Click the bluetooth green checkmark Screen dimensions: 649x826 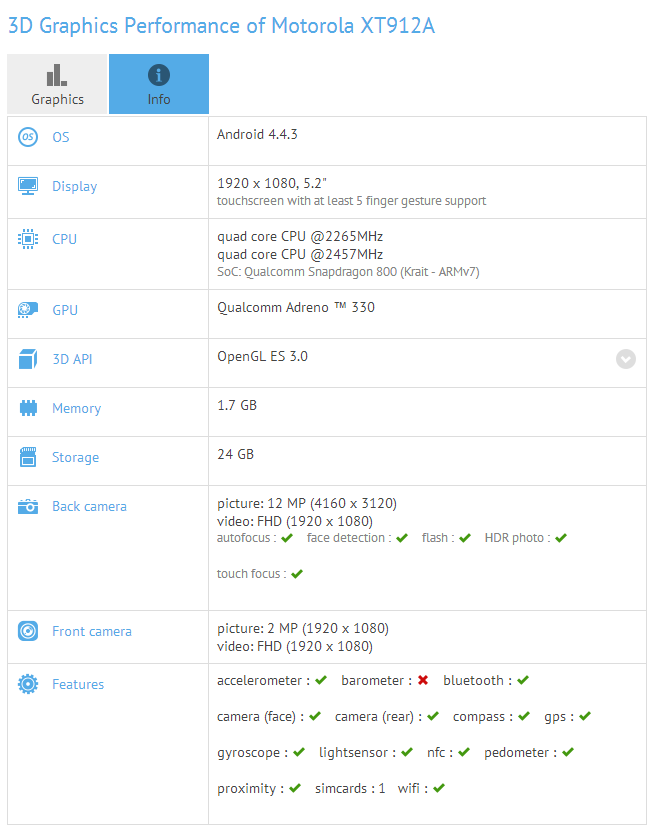tap(523, 680)
